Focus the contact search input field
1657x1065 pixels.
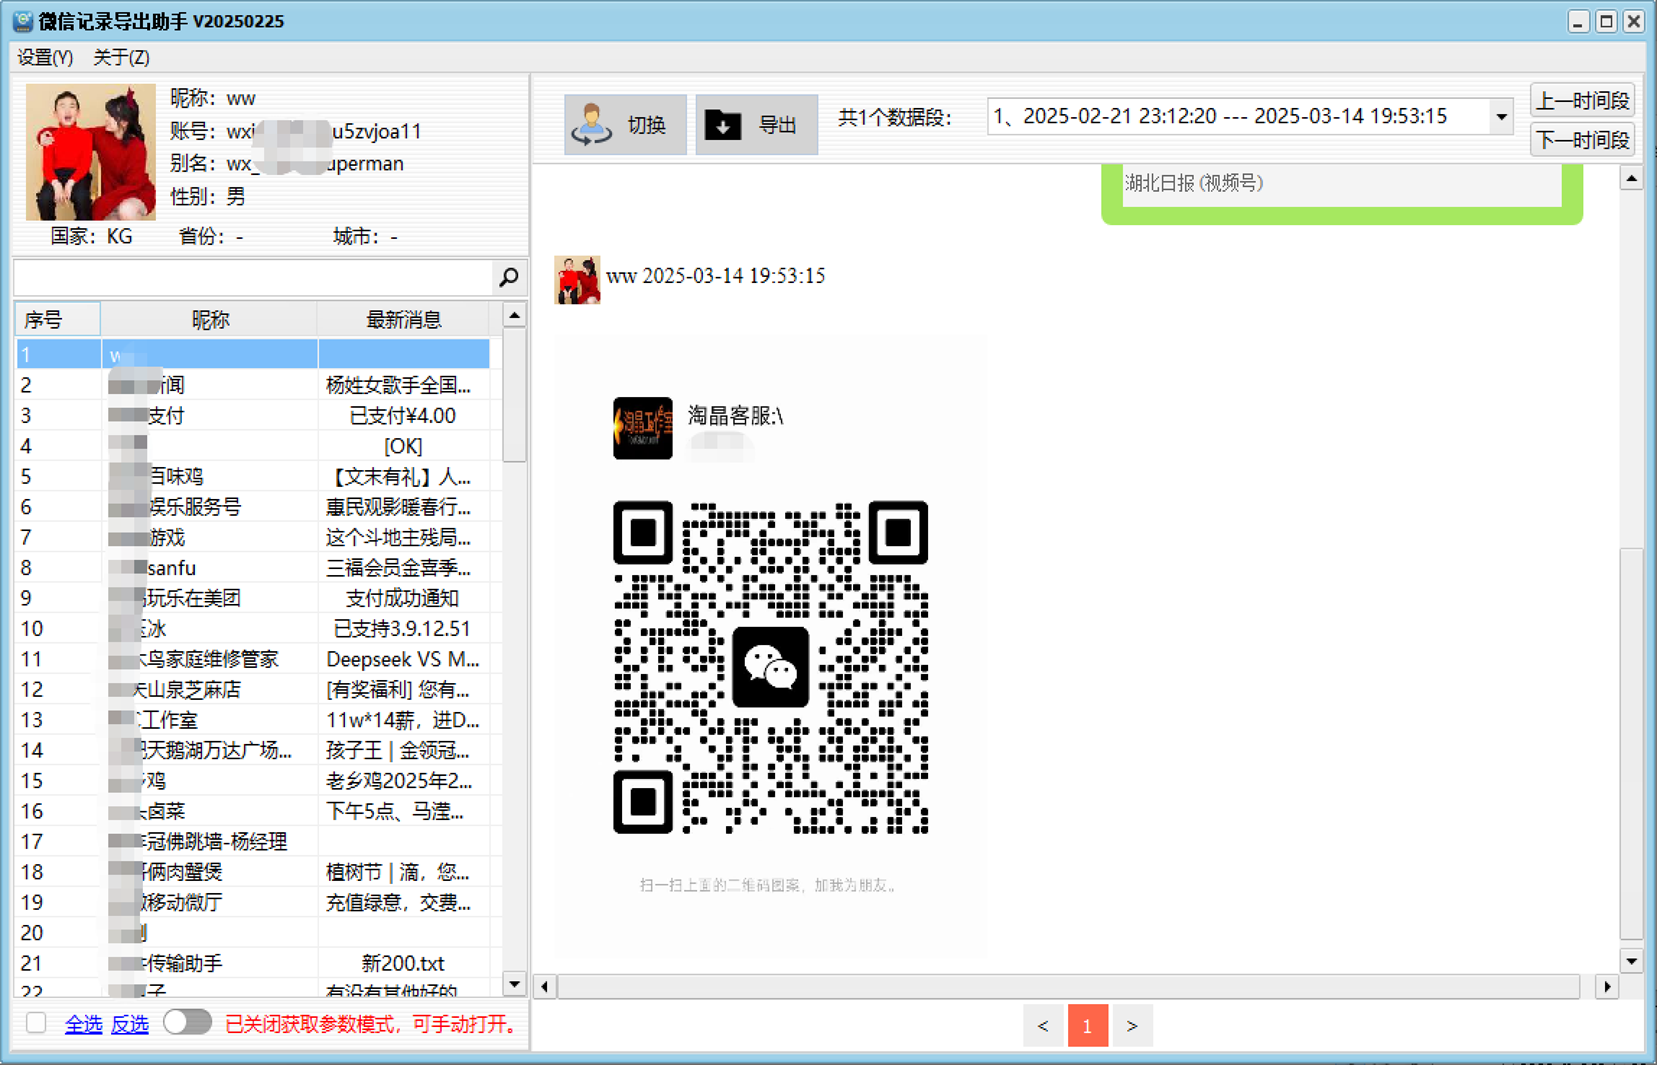(254, 277)
